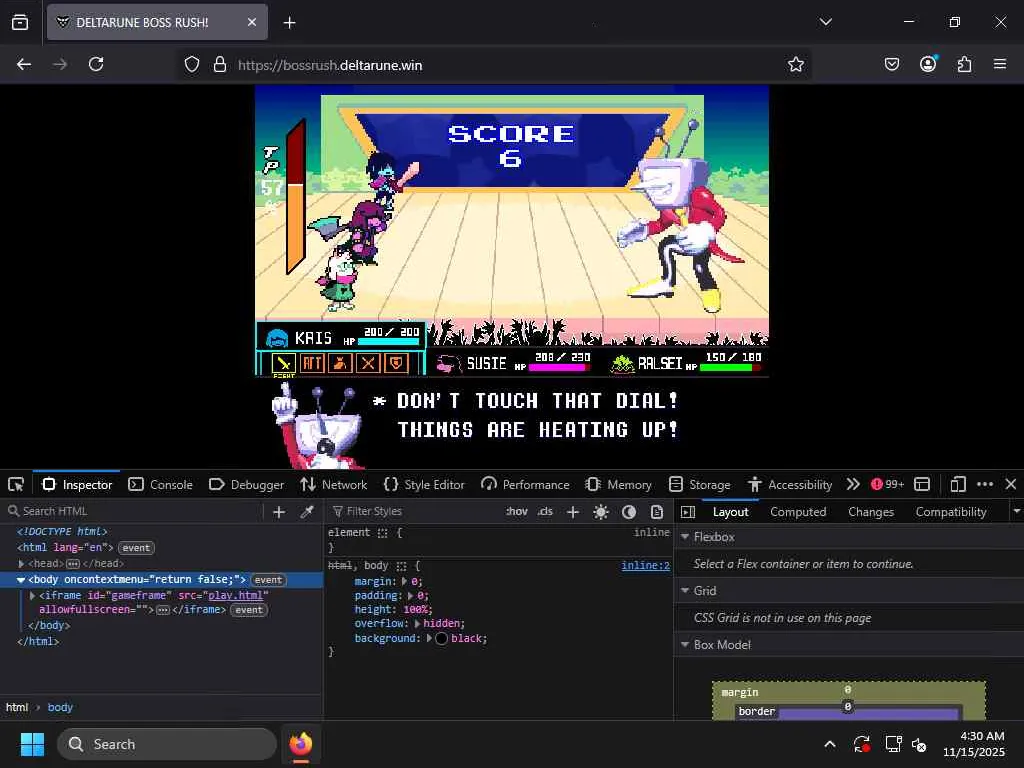Expand the iframe gameframe node
Screen dimensions: 1024x768
32,596
